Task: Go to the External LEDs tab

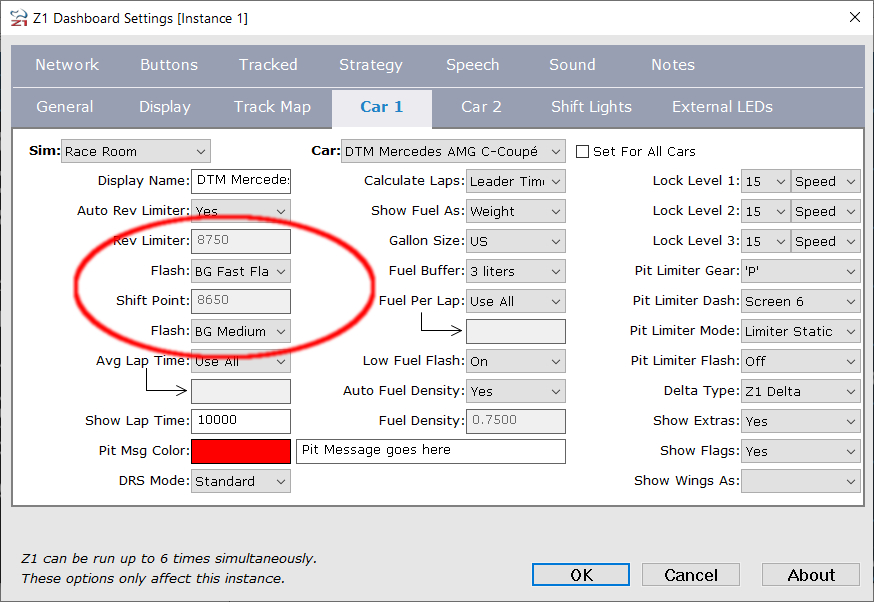Action: (722, 106)
